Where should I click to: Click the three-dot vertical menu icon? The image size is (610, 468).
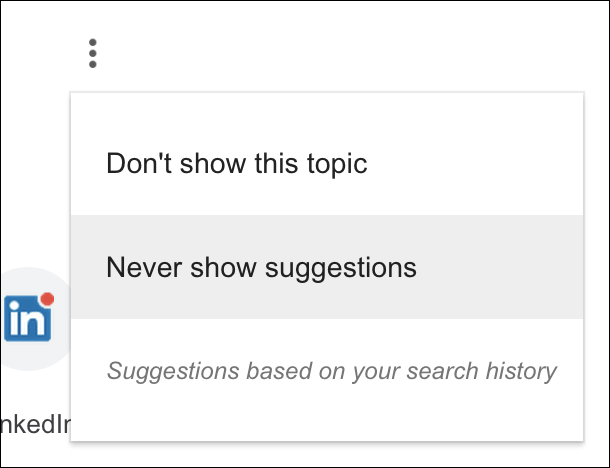(x=93, y=53)
